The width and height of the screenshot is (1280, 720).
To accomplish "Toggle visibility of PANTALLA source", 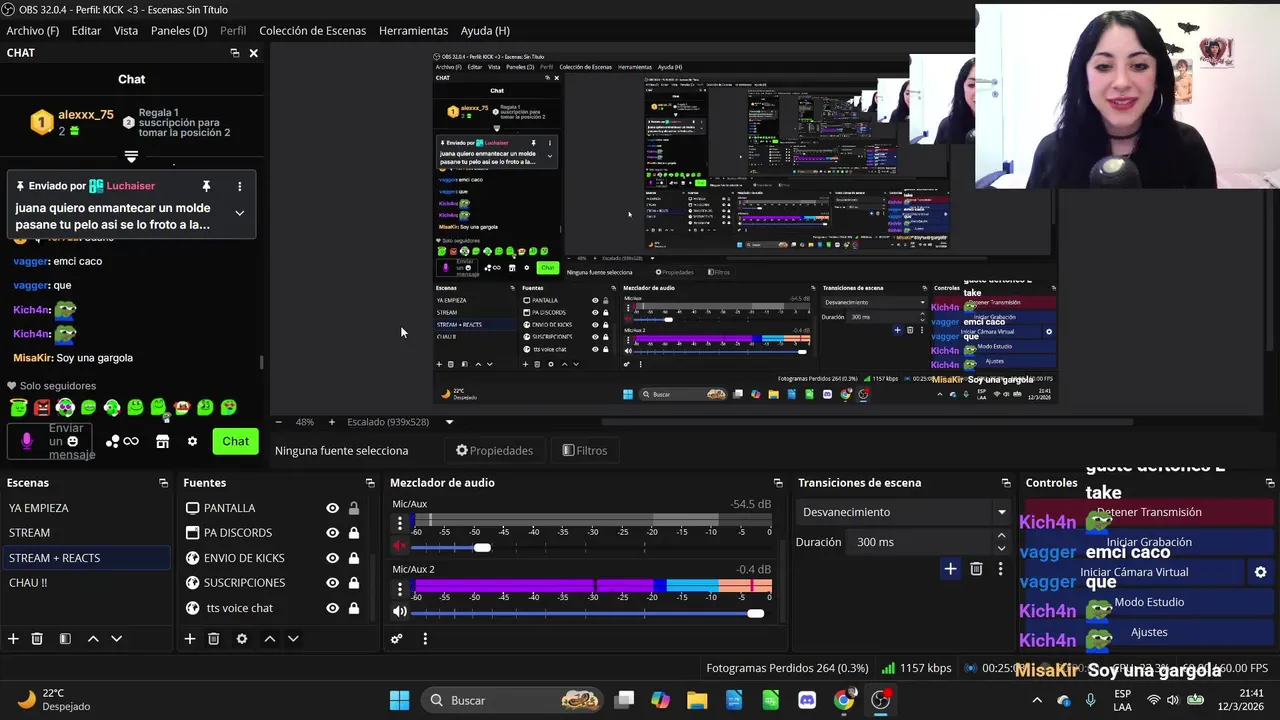I will (332, 508).
